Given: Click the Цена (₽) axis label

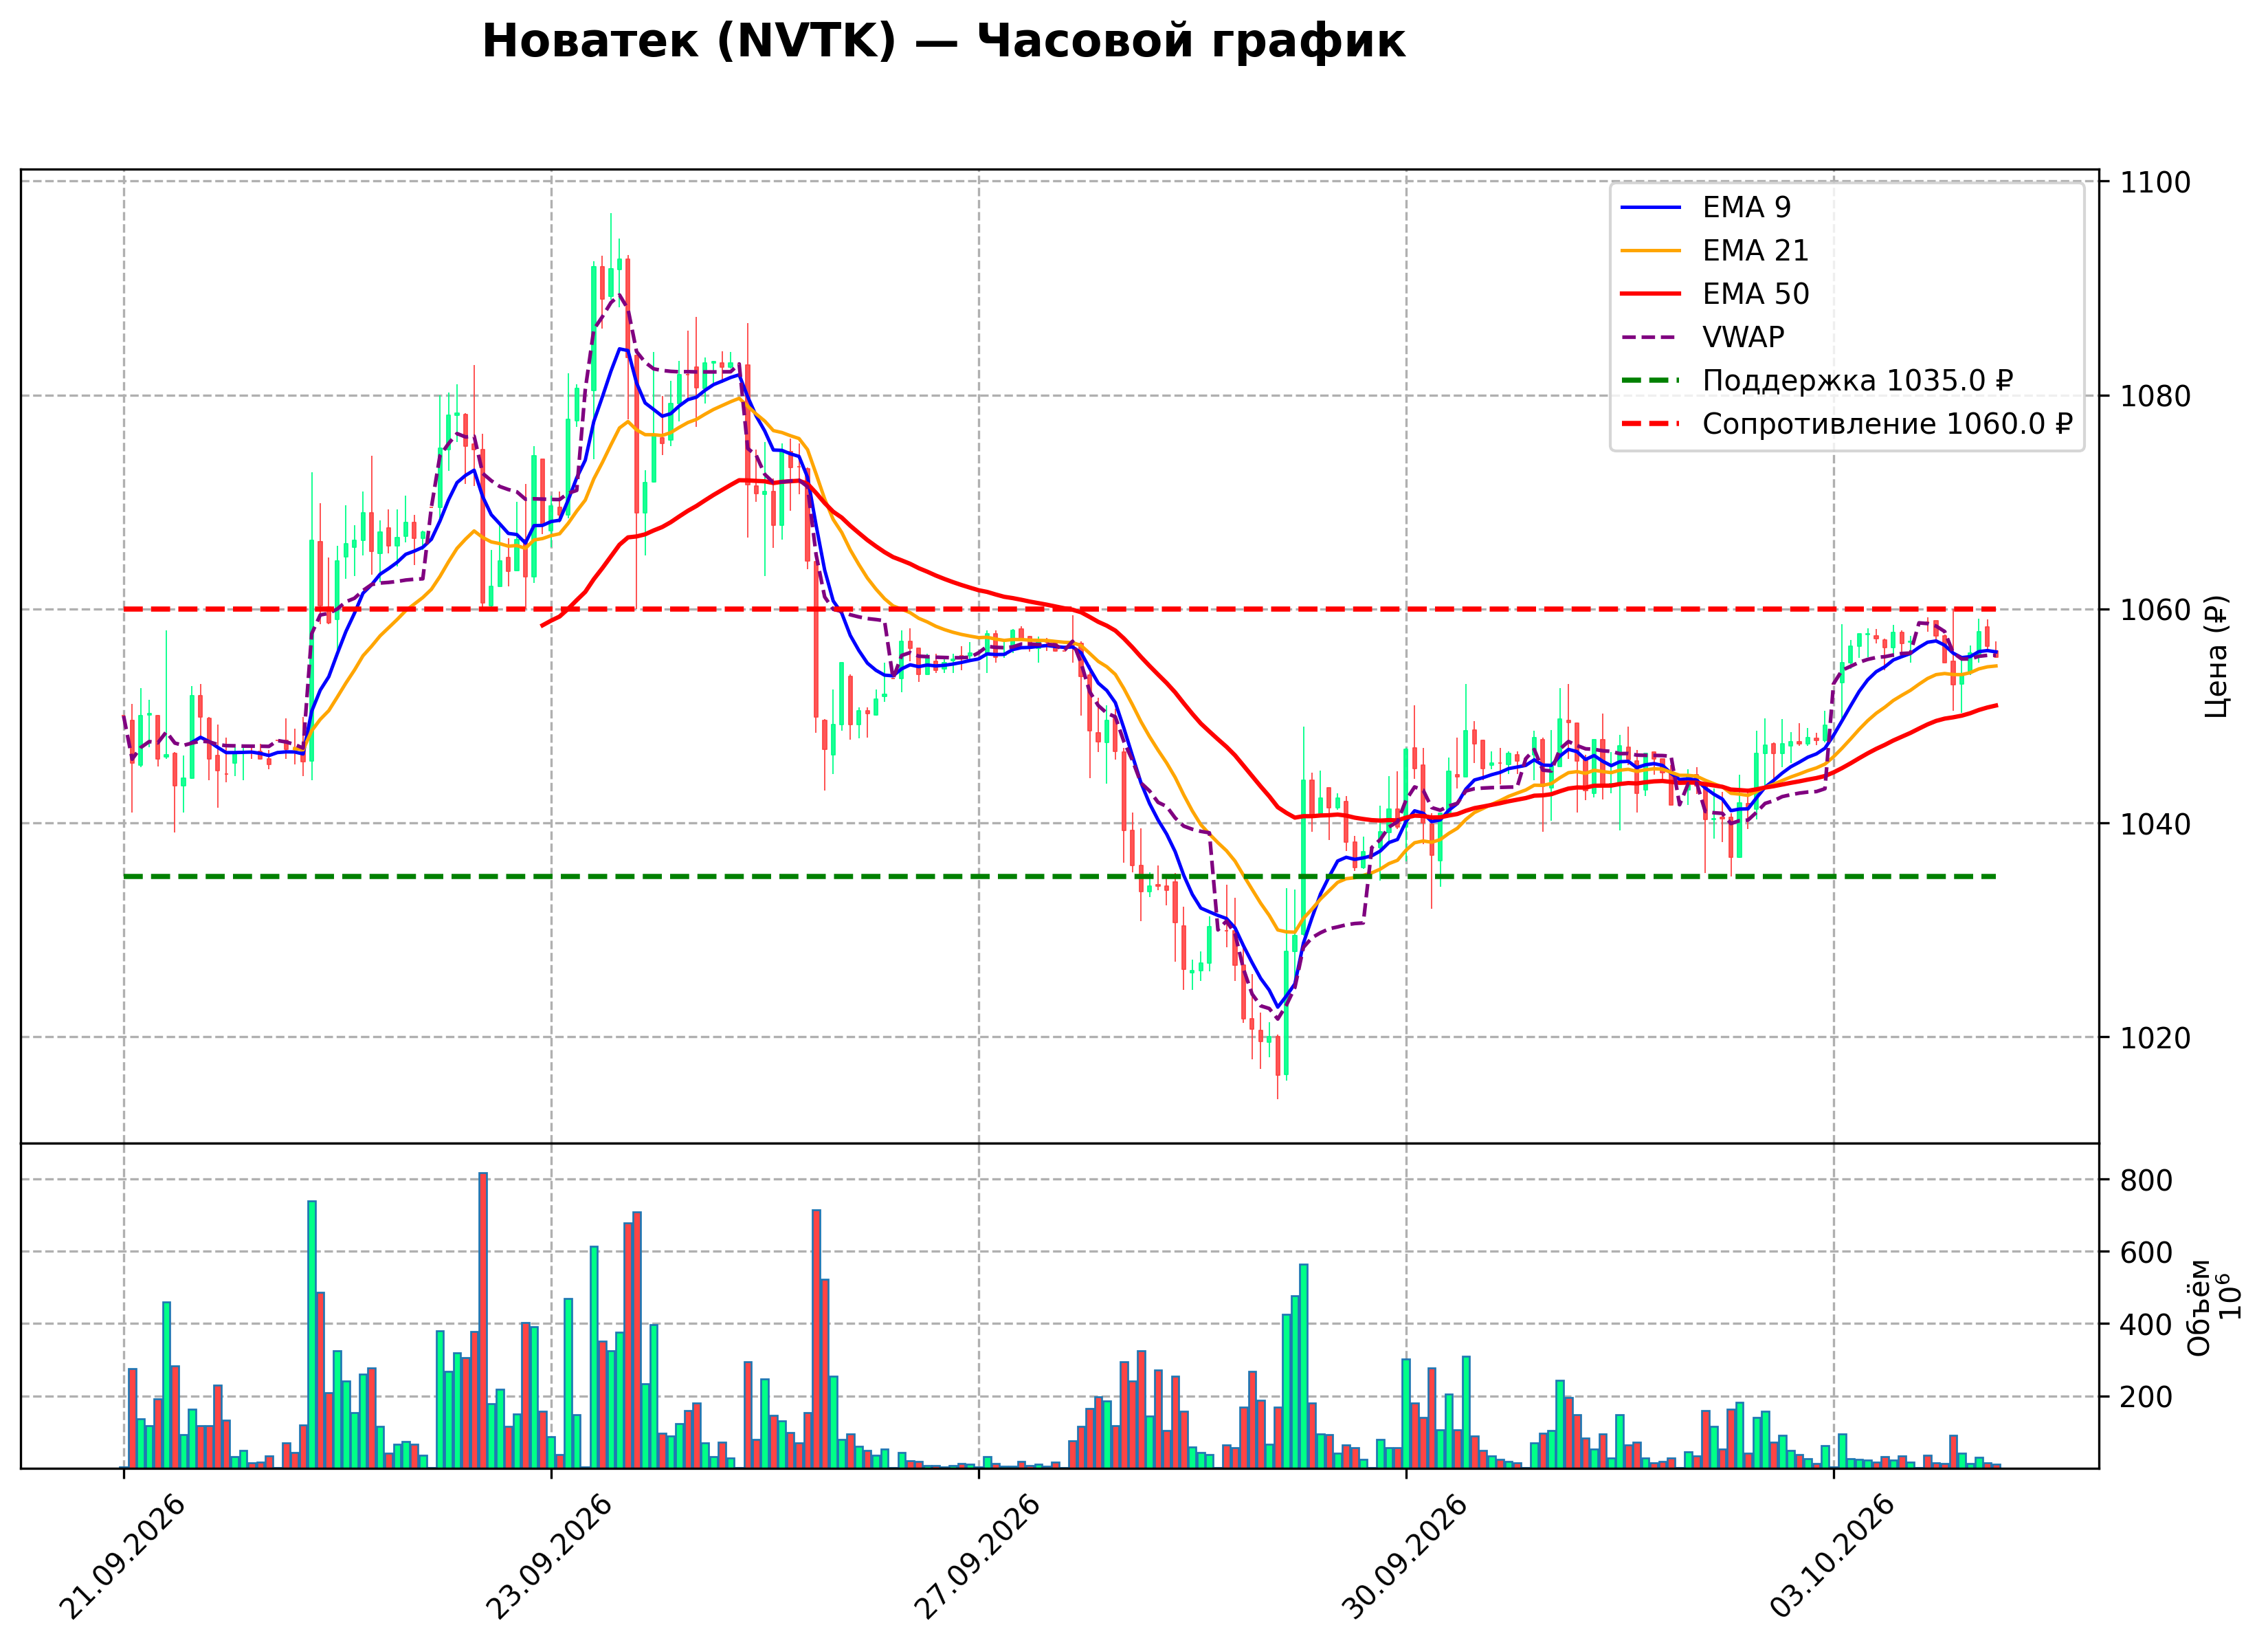Looking at the screenshot, I should click(2216, 657).
